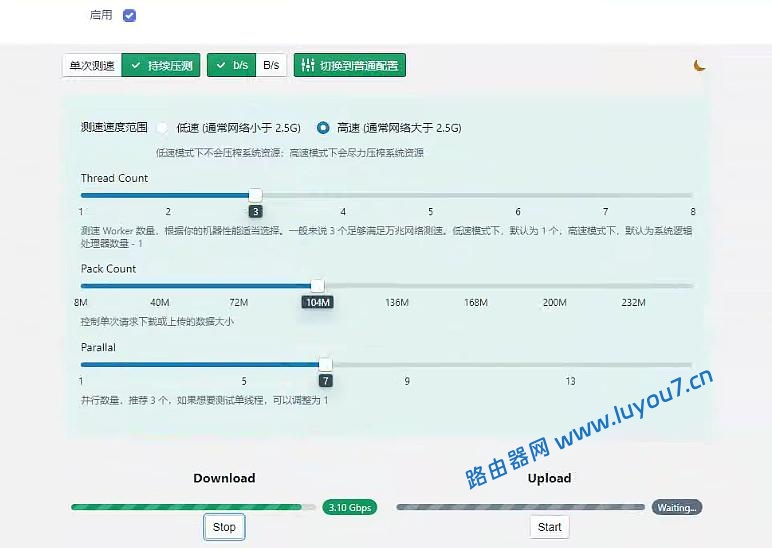Click the Parallal label

[x=98, y=348]
